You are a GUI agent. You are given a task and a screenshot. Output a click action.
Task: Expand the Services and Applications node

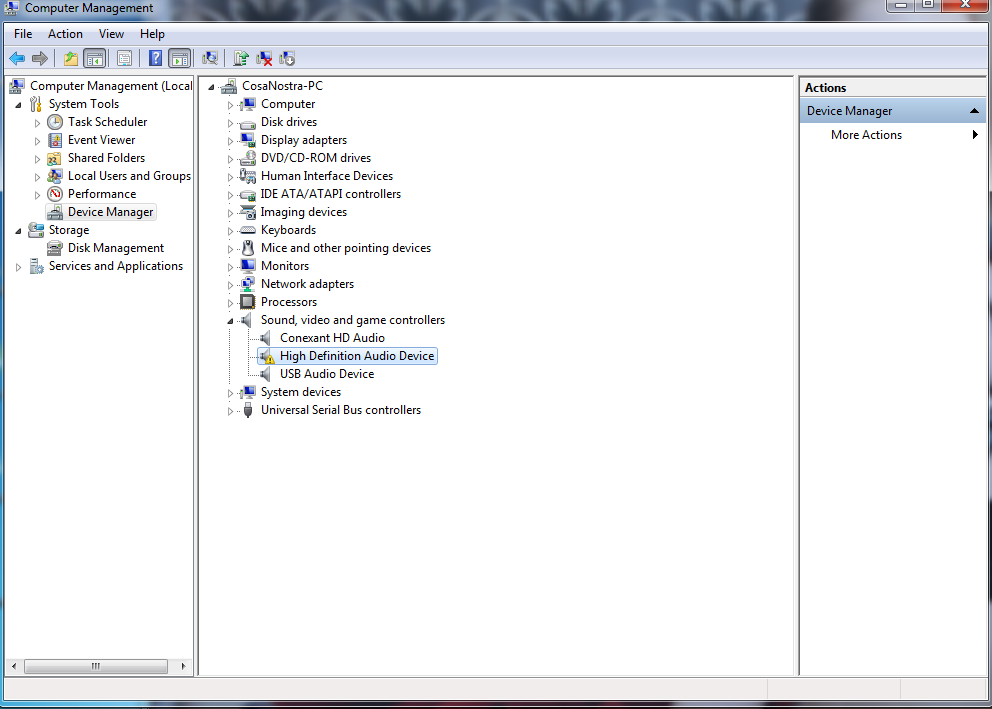17,265
